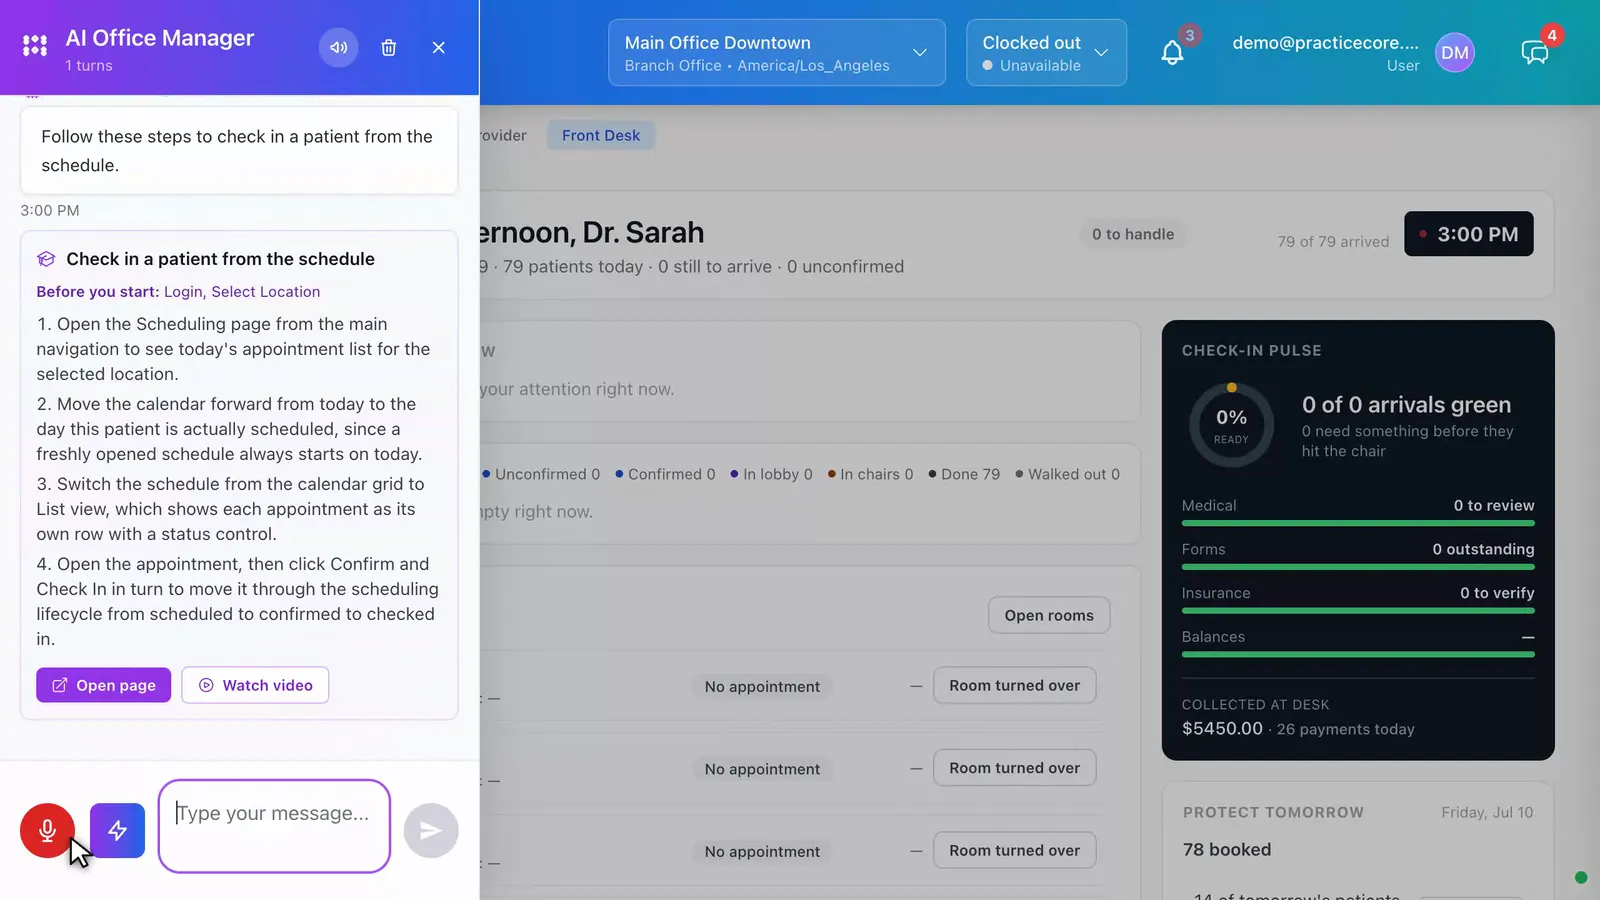Image resolution: width=1600 pixels, height=900 pixels.
Task: Focus the Type your message field
Action: click(274, 826)
